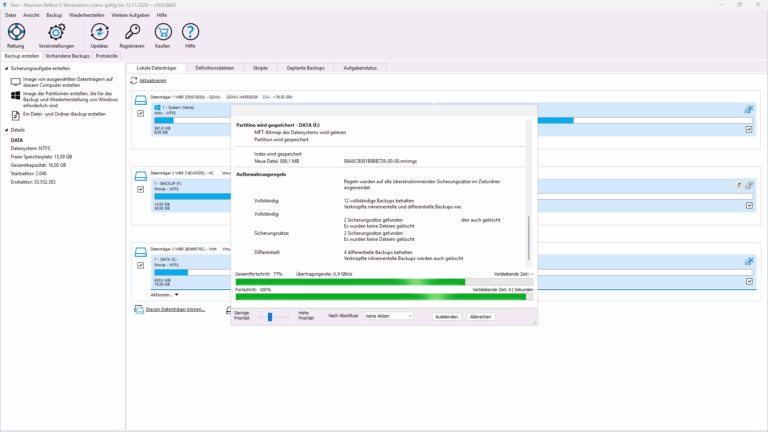768x432 pixels.
Task: Click grey running-man icon on BACKUP partition row
Action: [x=749, y=185]
